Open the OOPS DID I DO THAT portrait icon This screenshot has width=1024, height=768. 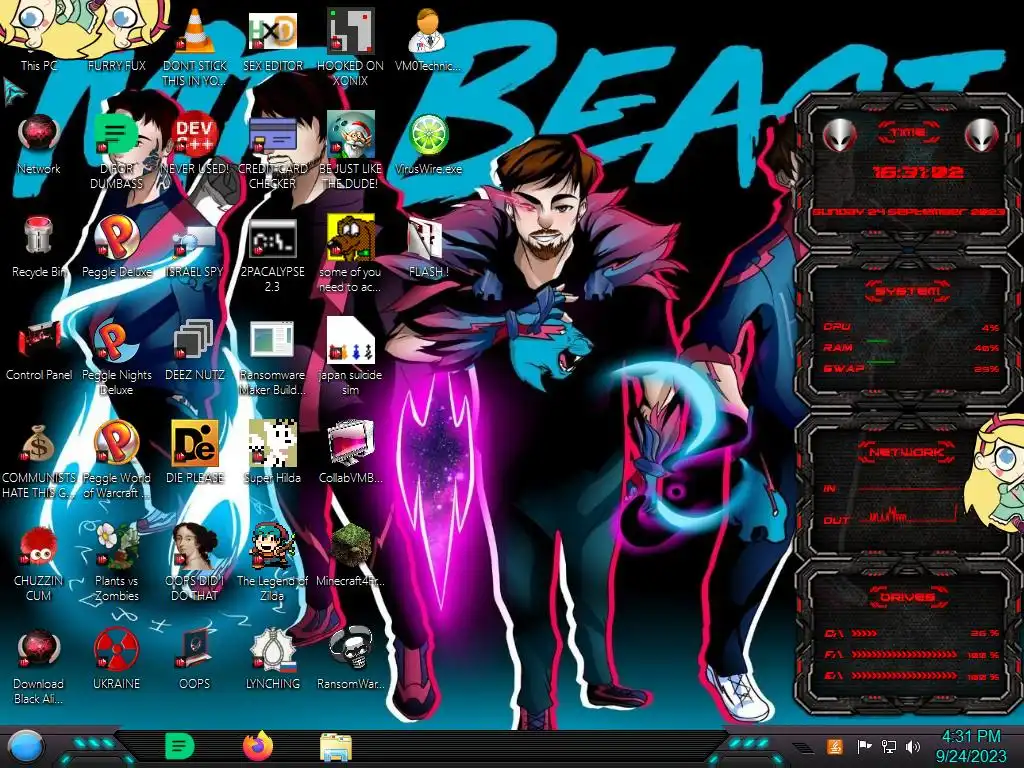195,562
